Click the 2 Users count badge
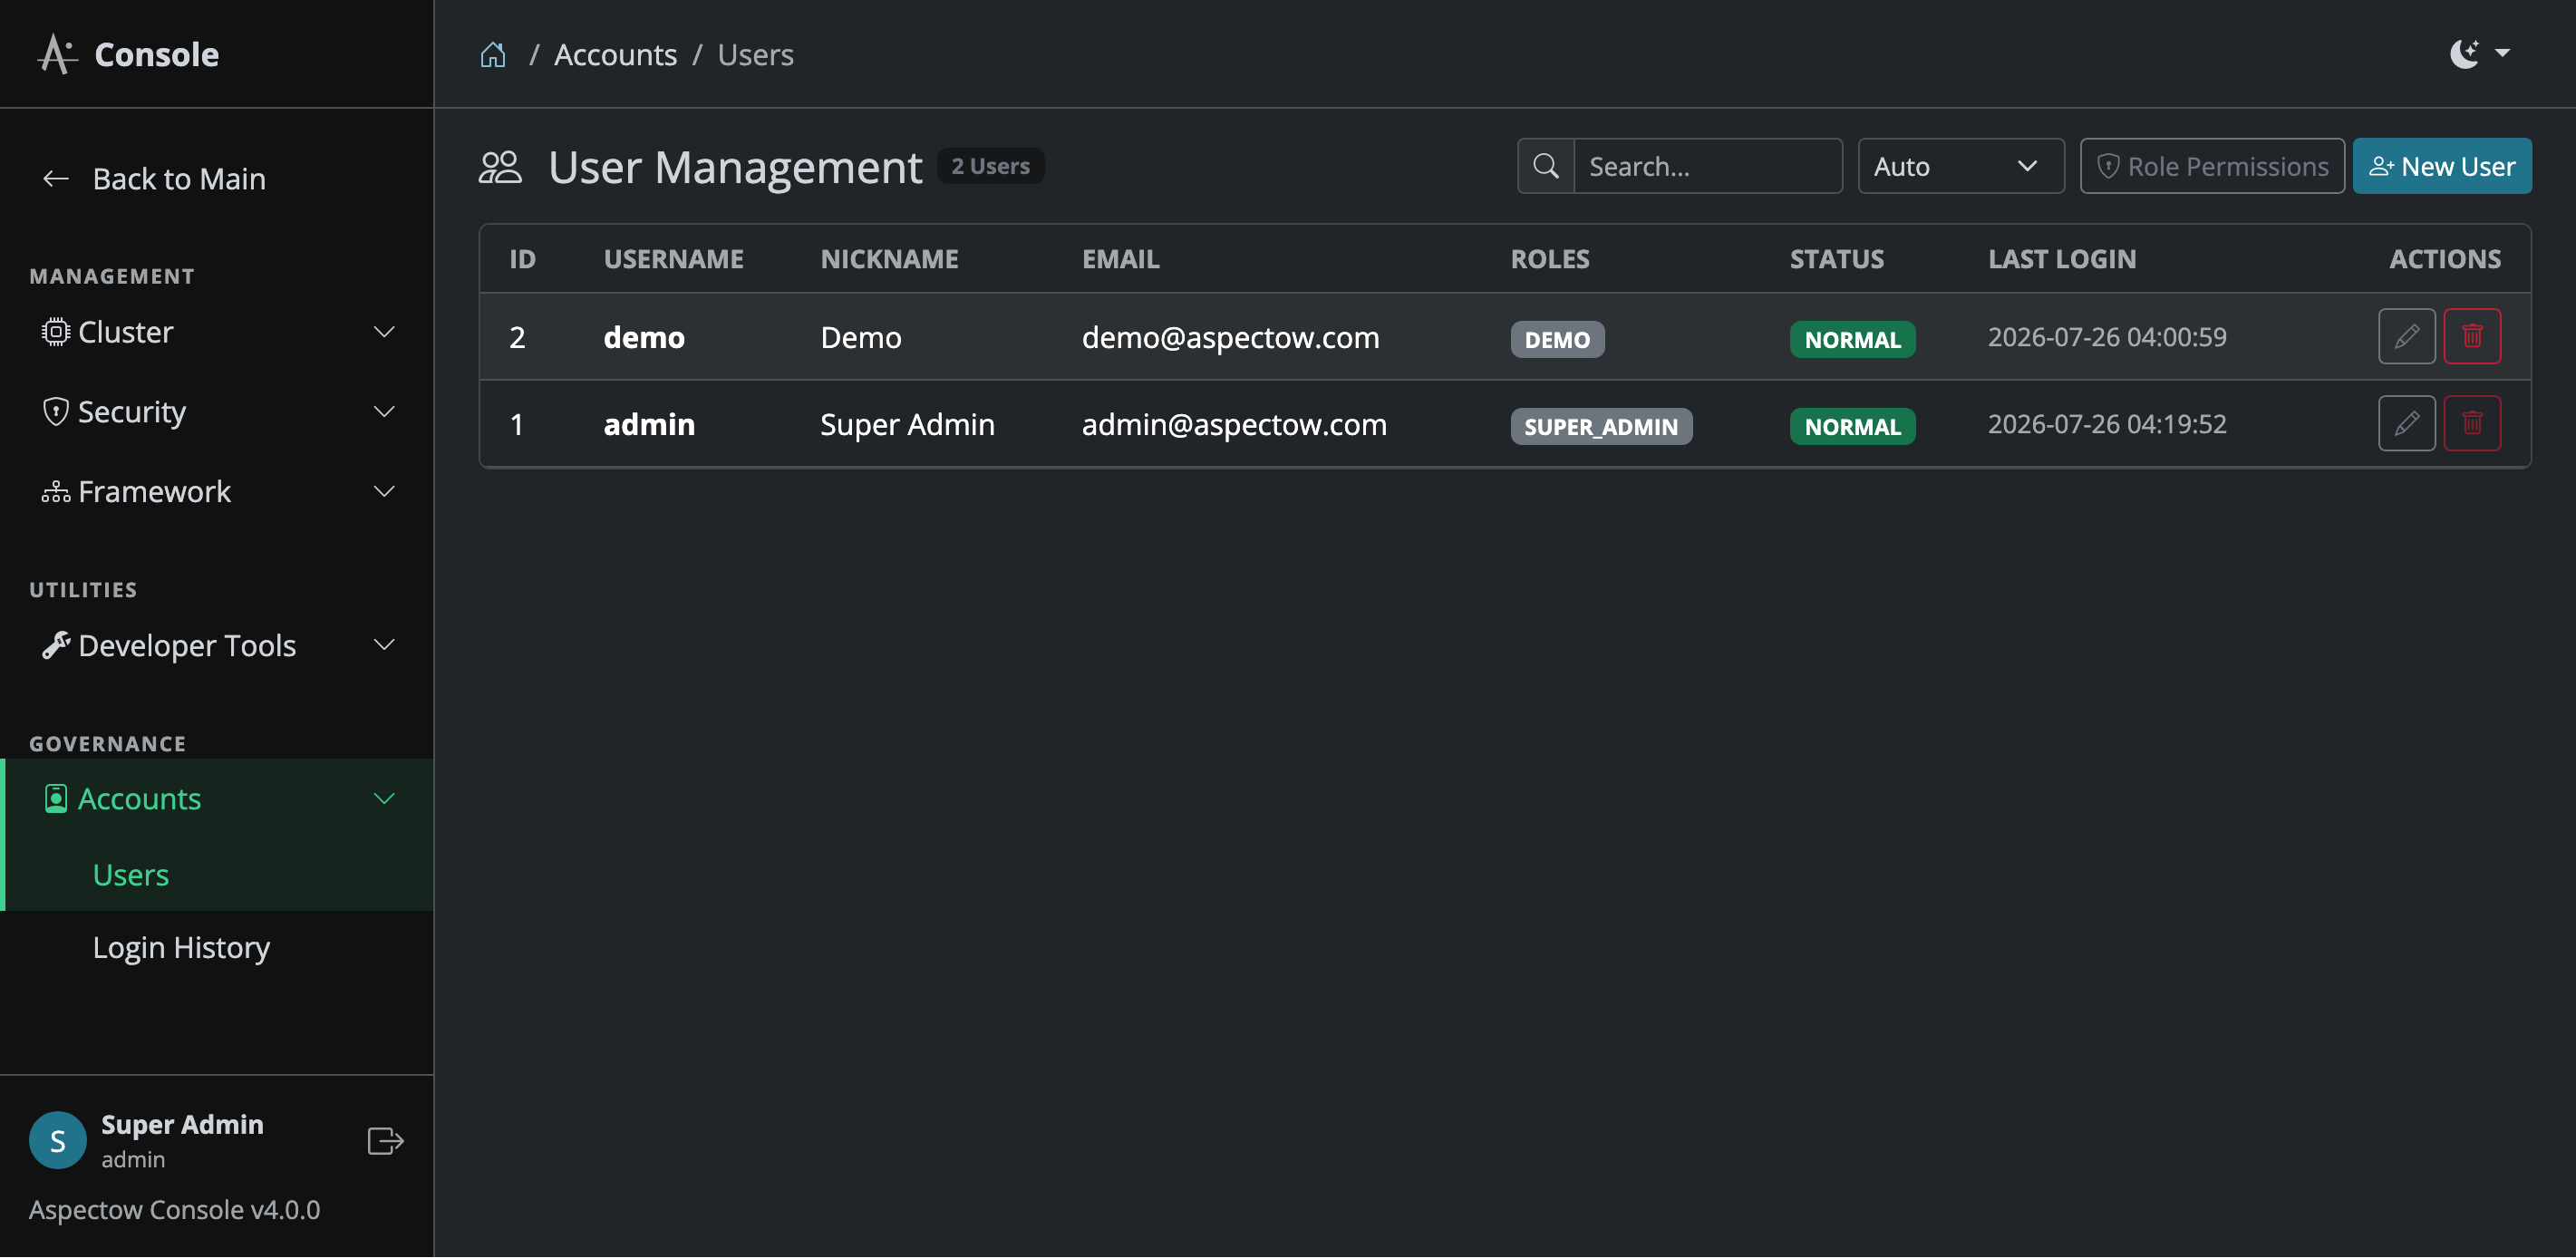 [990, 166]
